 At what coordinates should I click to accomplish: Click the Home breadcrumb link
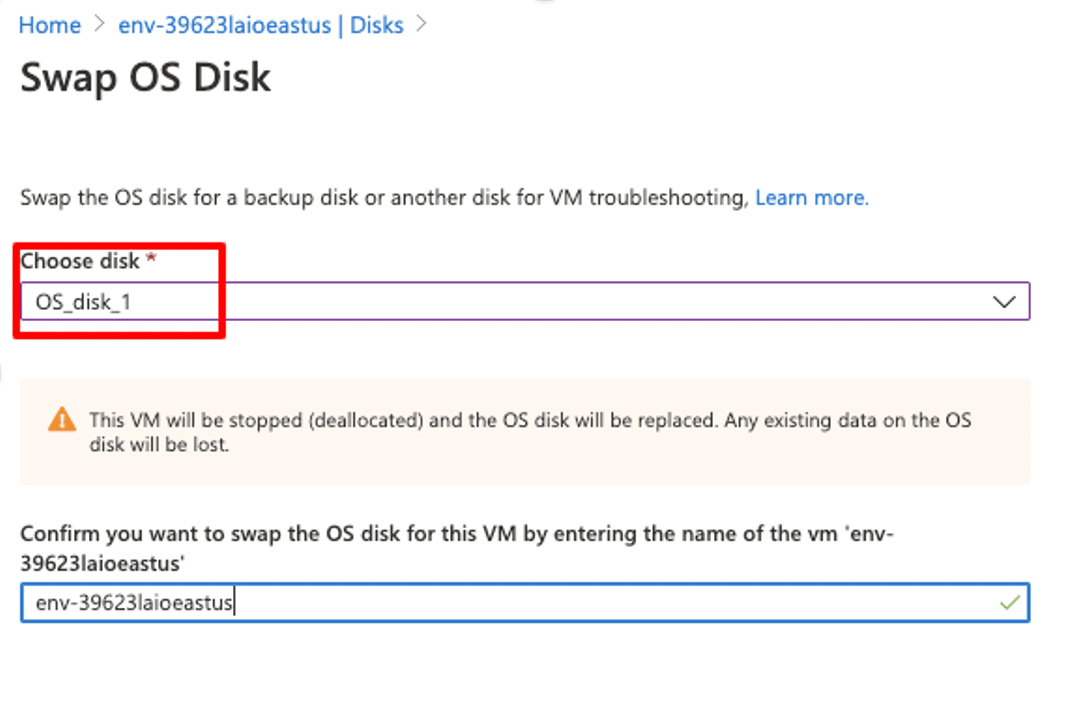50,25
